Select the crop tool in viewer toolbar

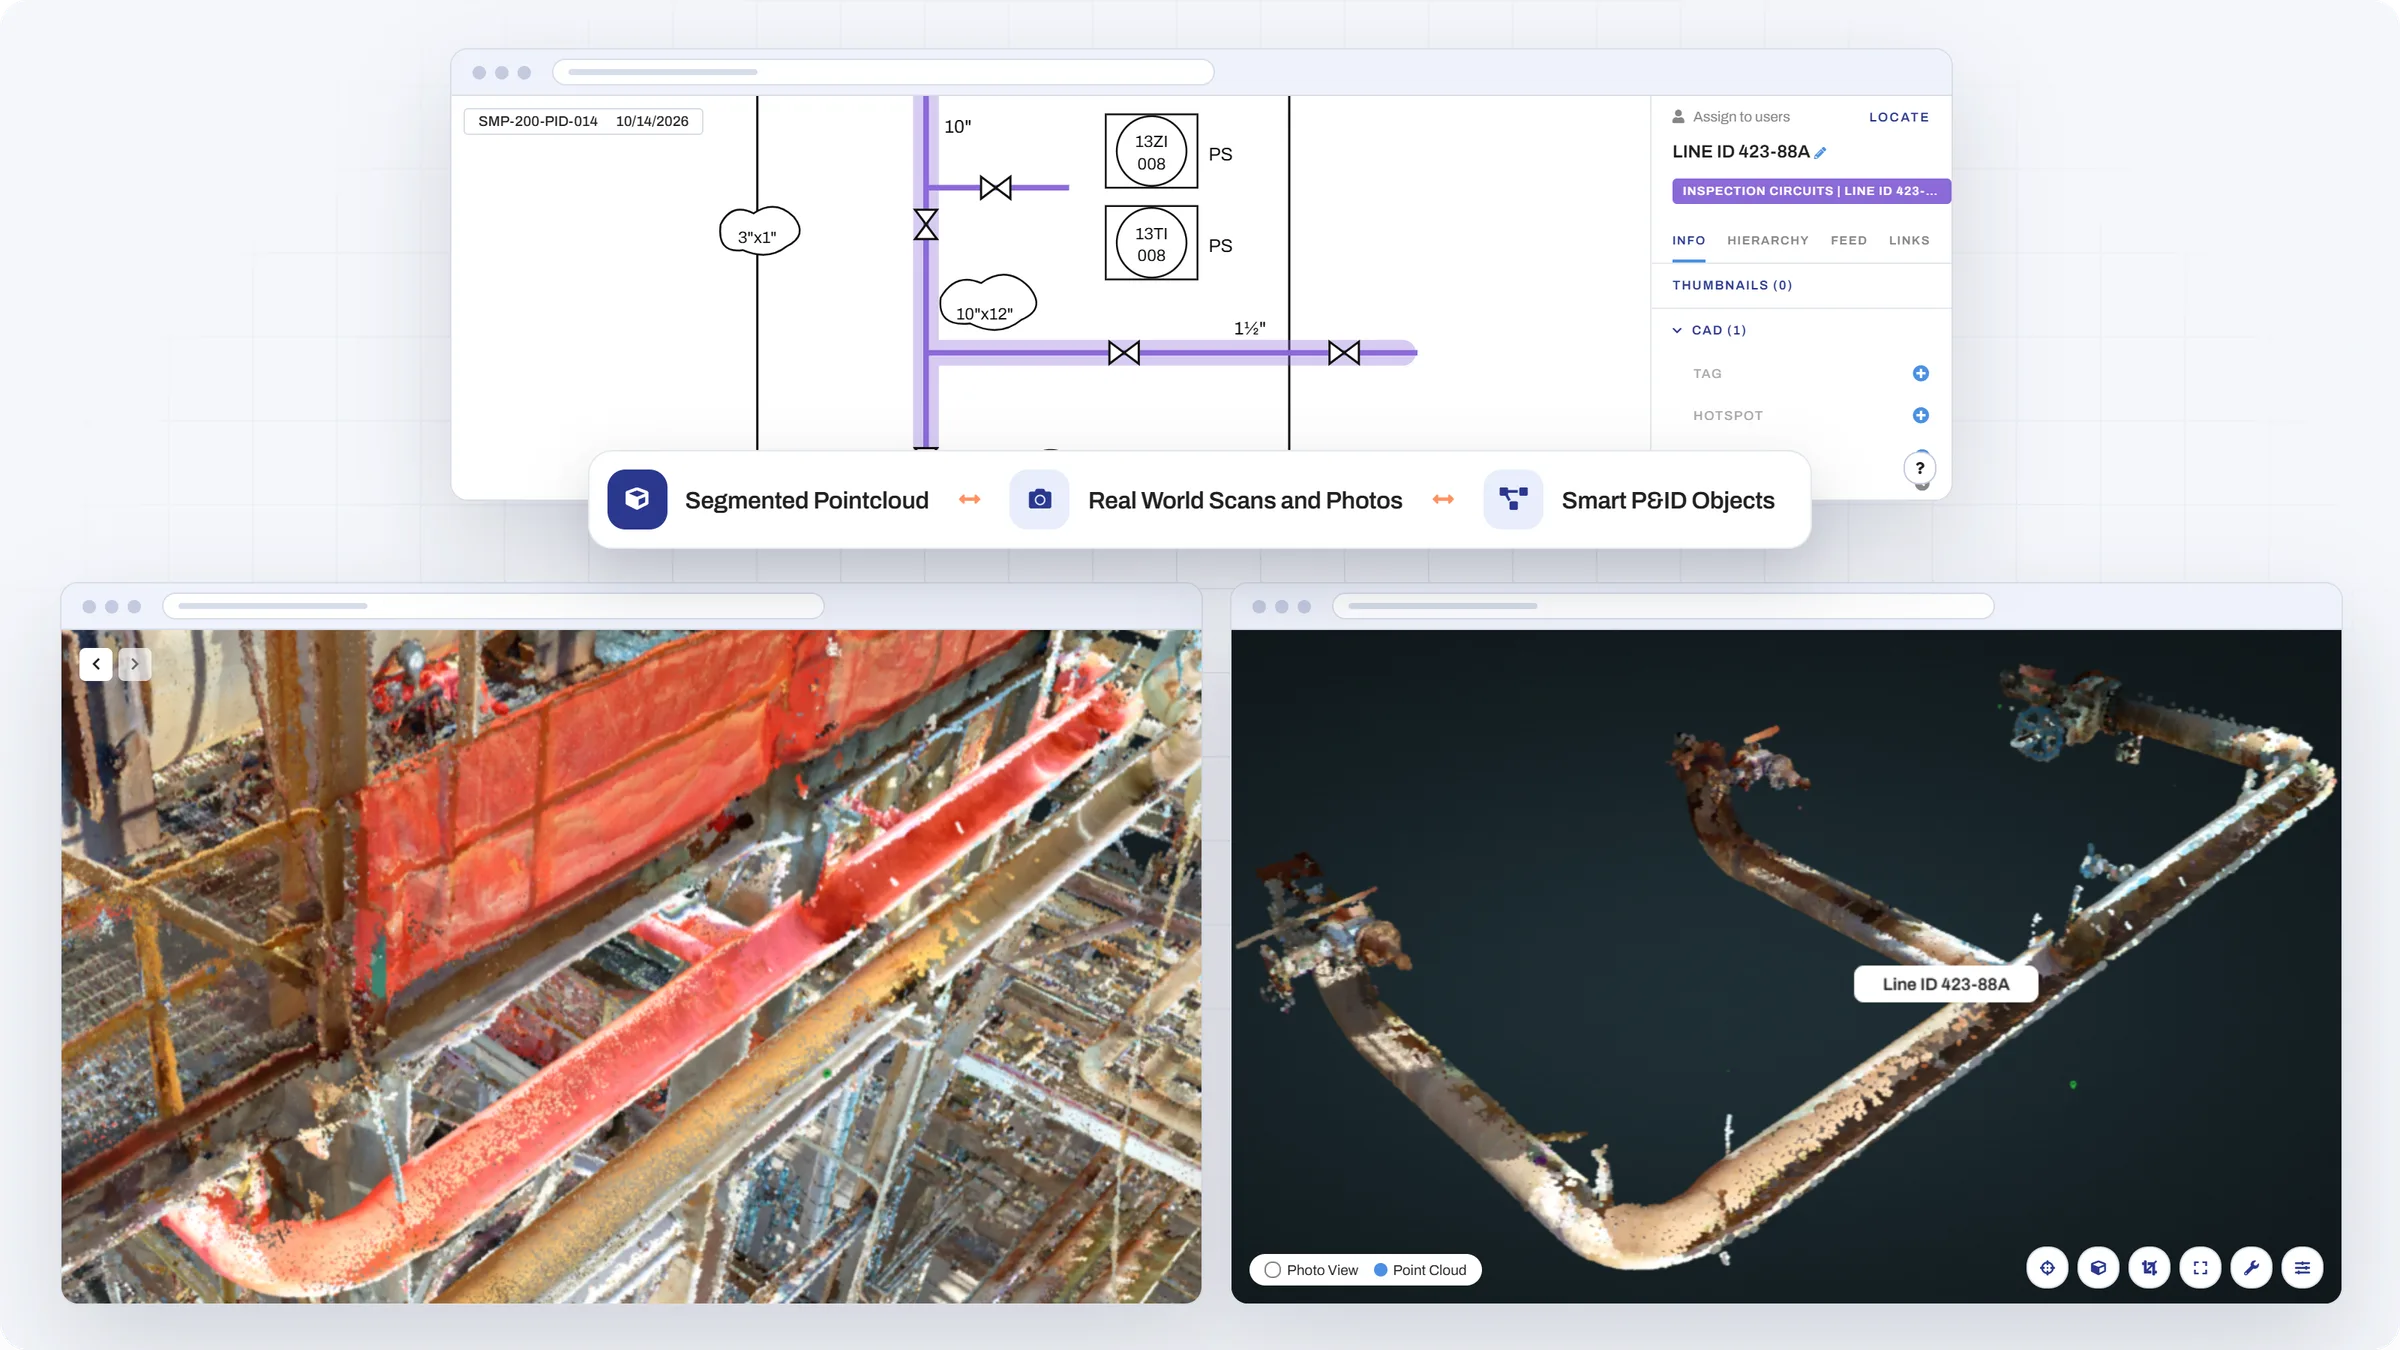(2149, 1268)
